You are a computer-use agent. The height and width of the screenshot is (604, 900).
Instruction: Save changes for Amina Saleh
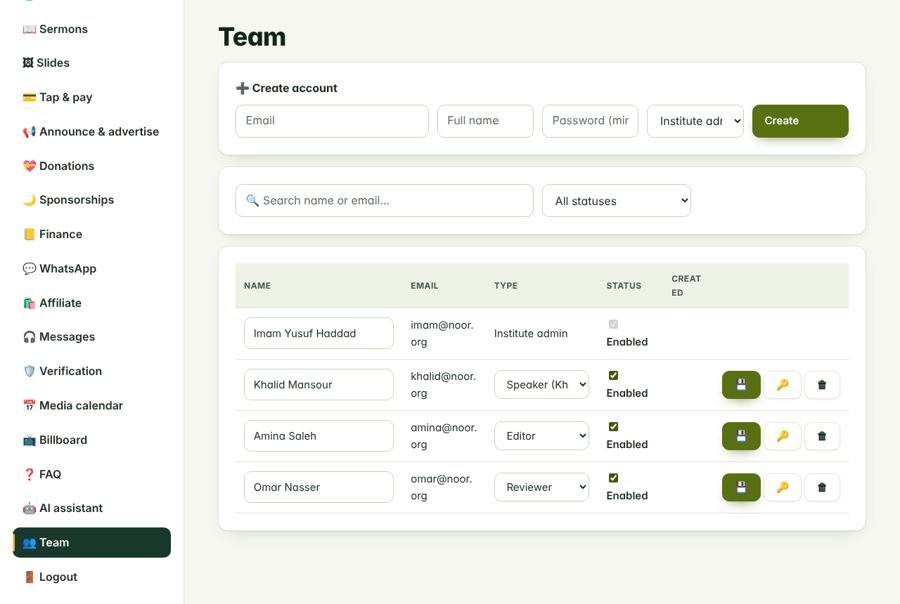pyautogui.click(x=741, y=436)
